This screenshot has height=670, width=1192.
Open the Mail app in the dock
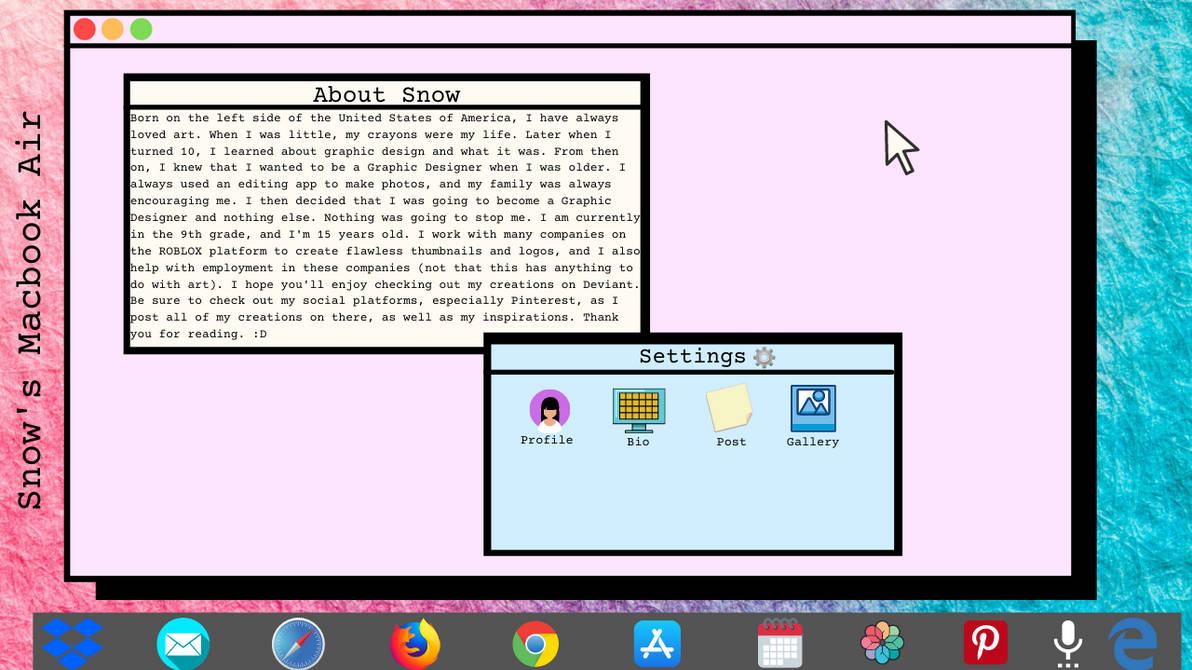tap(182, 644)
